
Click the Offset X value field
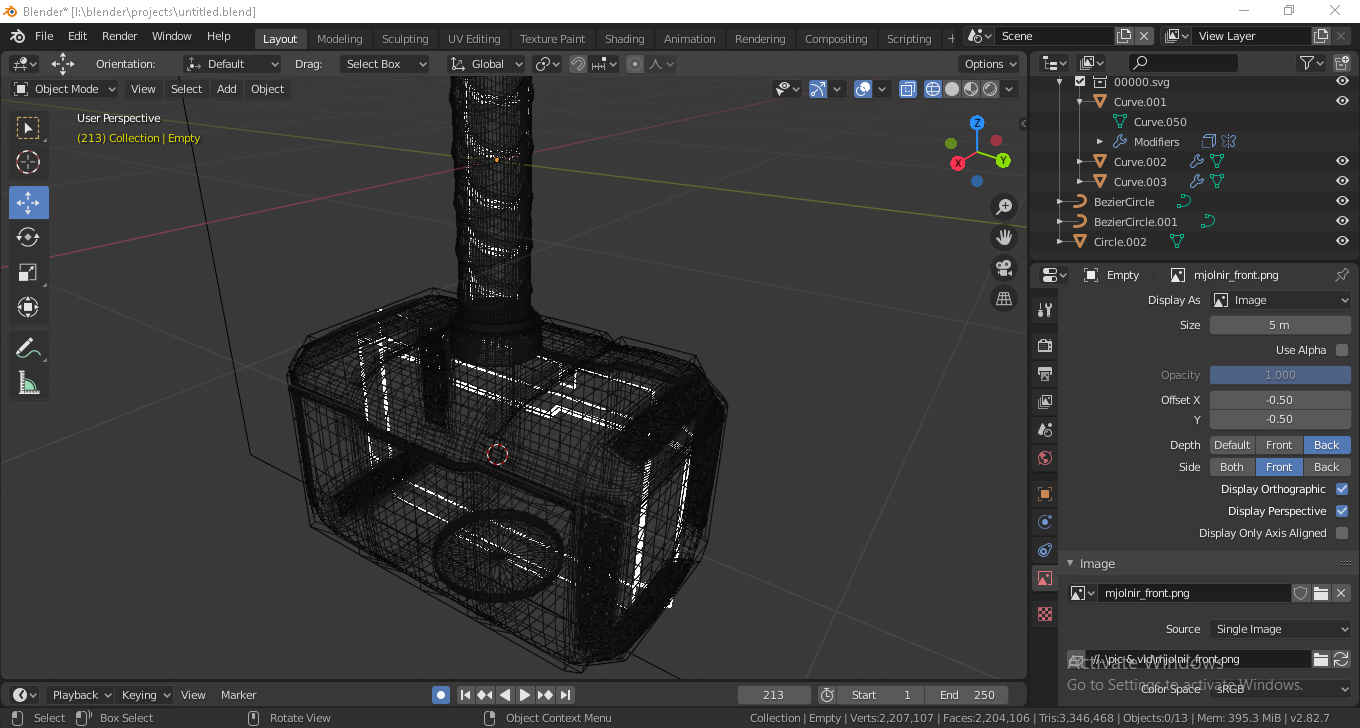pyautogui.click(x=1280, y=400)
